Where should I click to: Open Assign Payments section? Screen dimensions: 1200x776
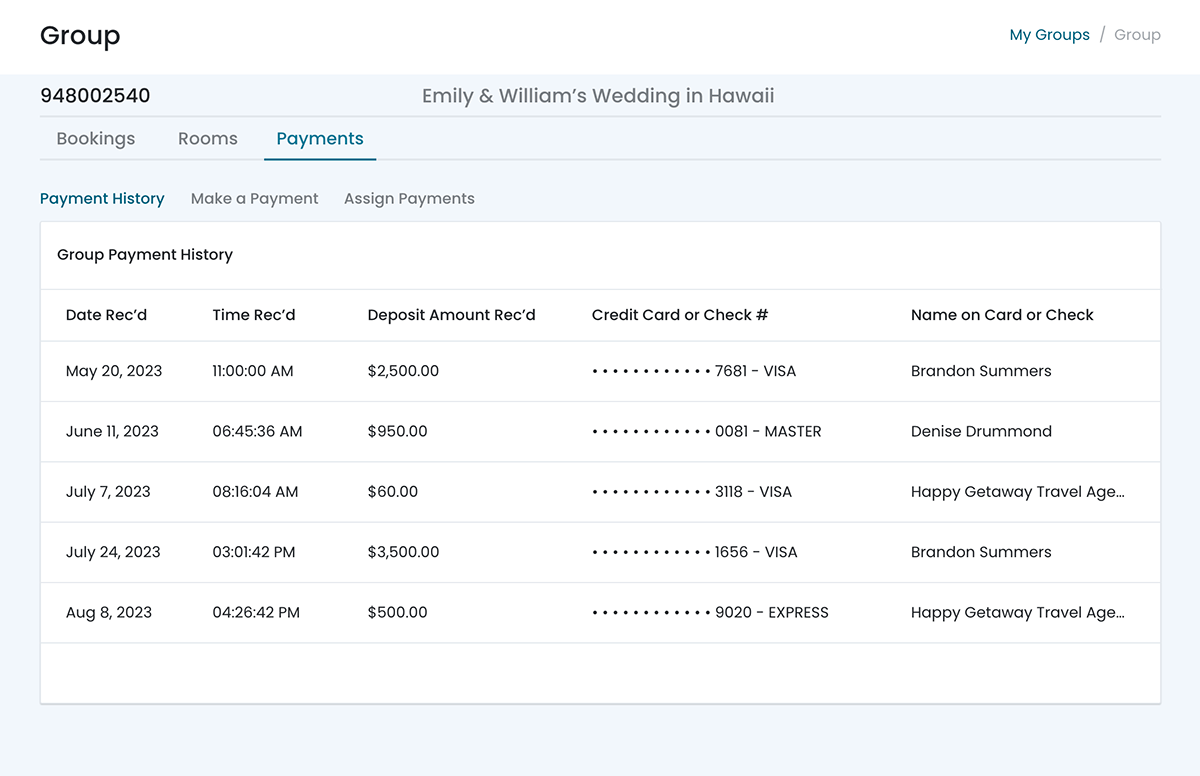coord(409,199)
